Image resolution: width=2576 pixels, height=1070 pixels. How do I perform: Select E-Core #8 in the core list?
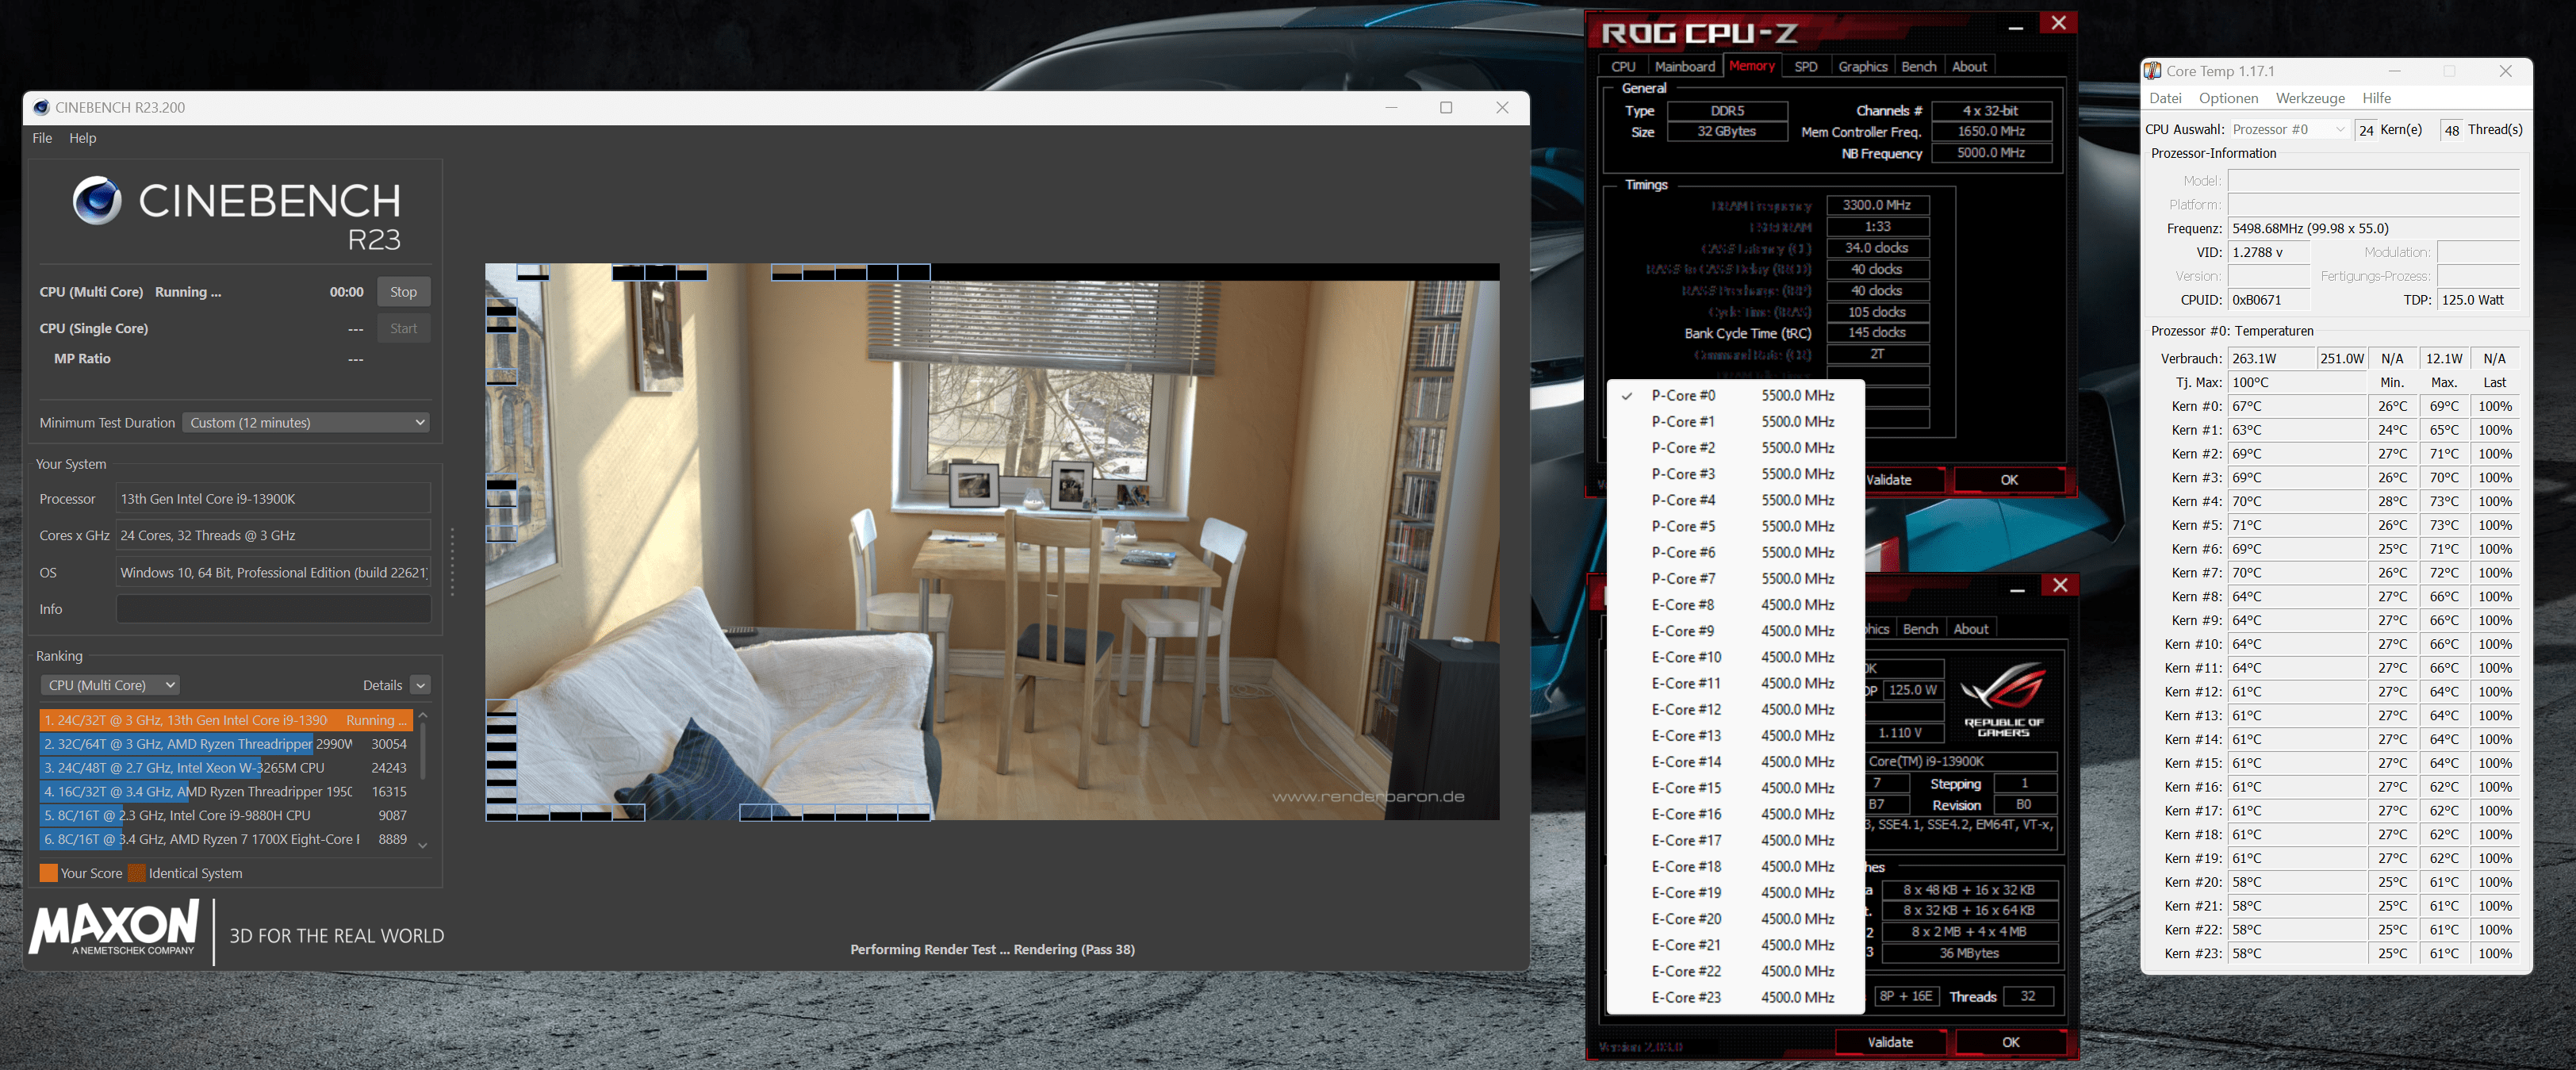tap(1736, 604)
